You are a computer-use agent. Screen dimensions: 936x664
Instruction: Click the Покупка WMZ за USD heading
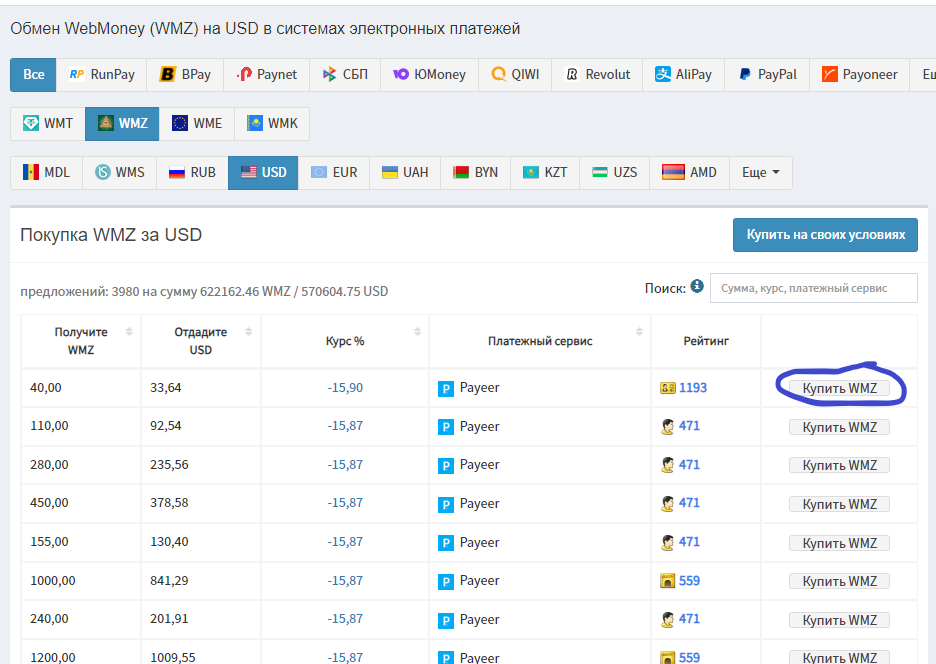coord(111,235)
